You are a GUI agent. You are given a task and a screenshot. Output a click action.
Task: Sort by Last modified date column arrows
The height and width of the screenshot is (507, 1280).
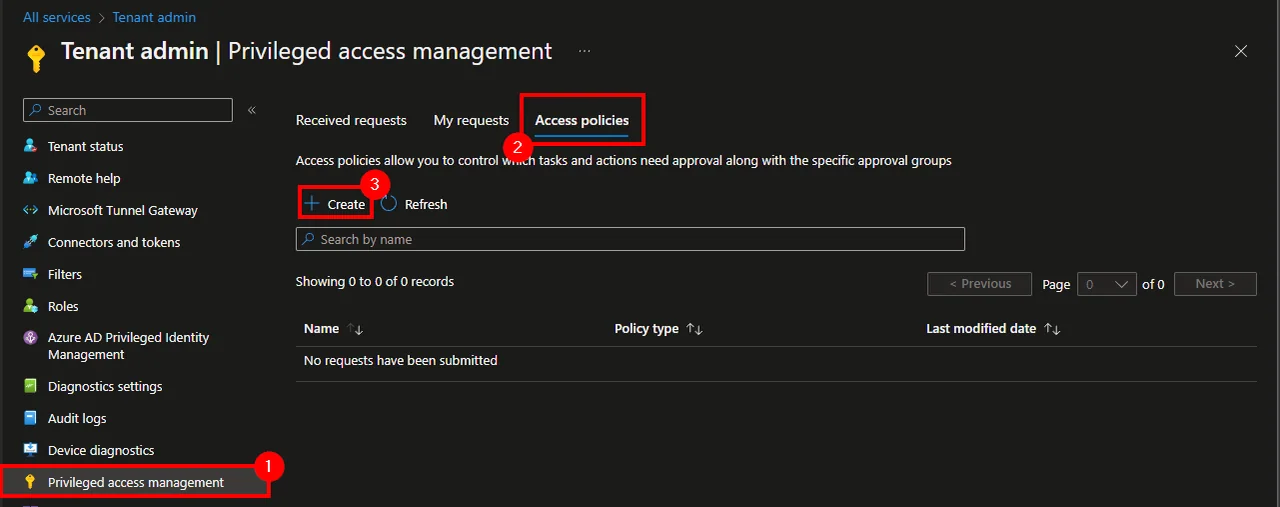point(1052,329)
